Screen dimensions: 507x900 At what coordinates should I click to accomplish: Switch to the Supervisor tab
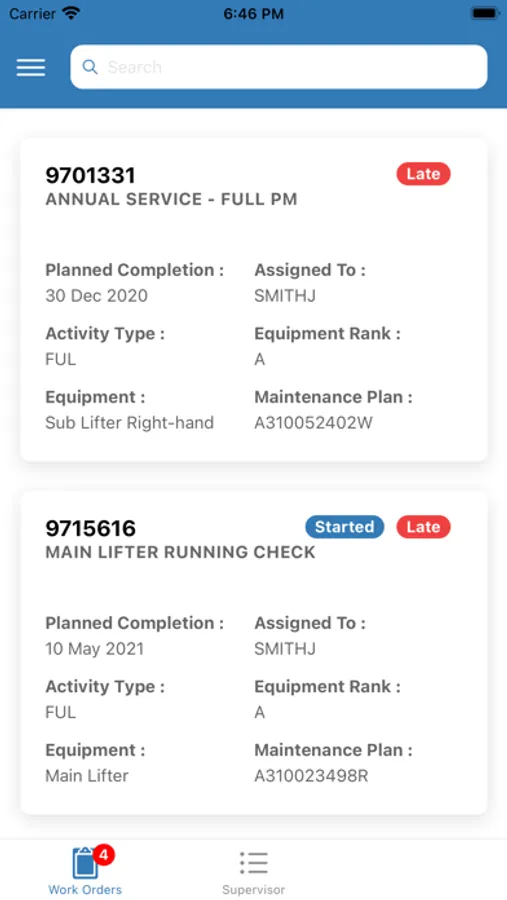click(x=254, y=870)
